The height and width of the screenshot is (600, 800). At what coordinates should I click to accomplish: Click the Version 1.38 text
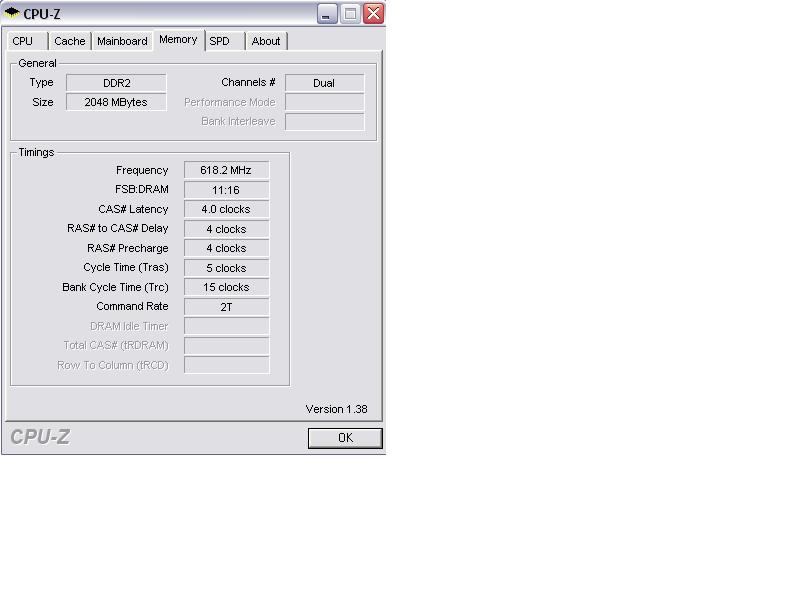click(x=336, y=409)
